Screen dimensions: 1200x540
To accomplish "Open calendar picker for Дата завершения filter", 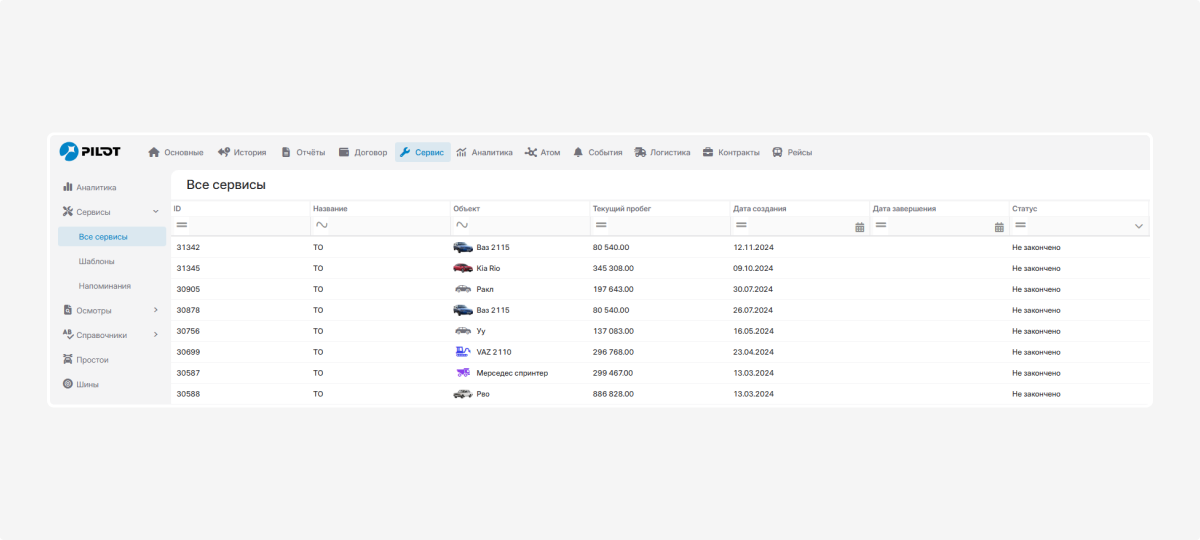I will coord(998,227).
